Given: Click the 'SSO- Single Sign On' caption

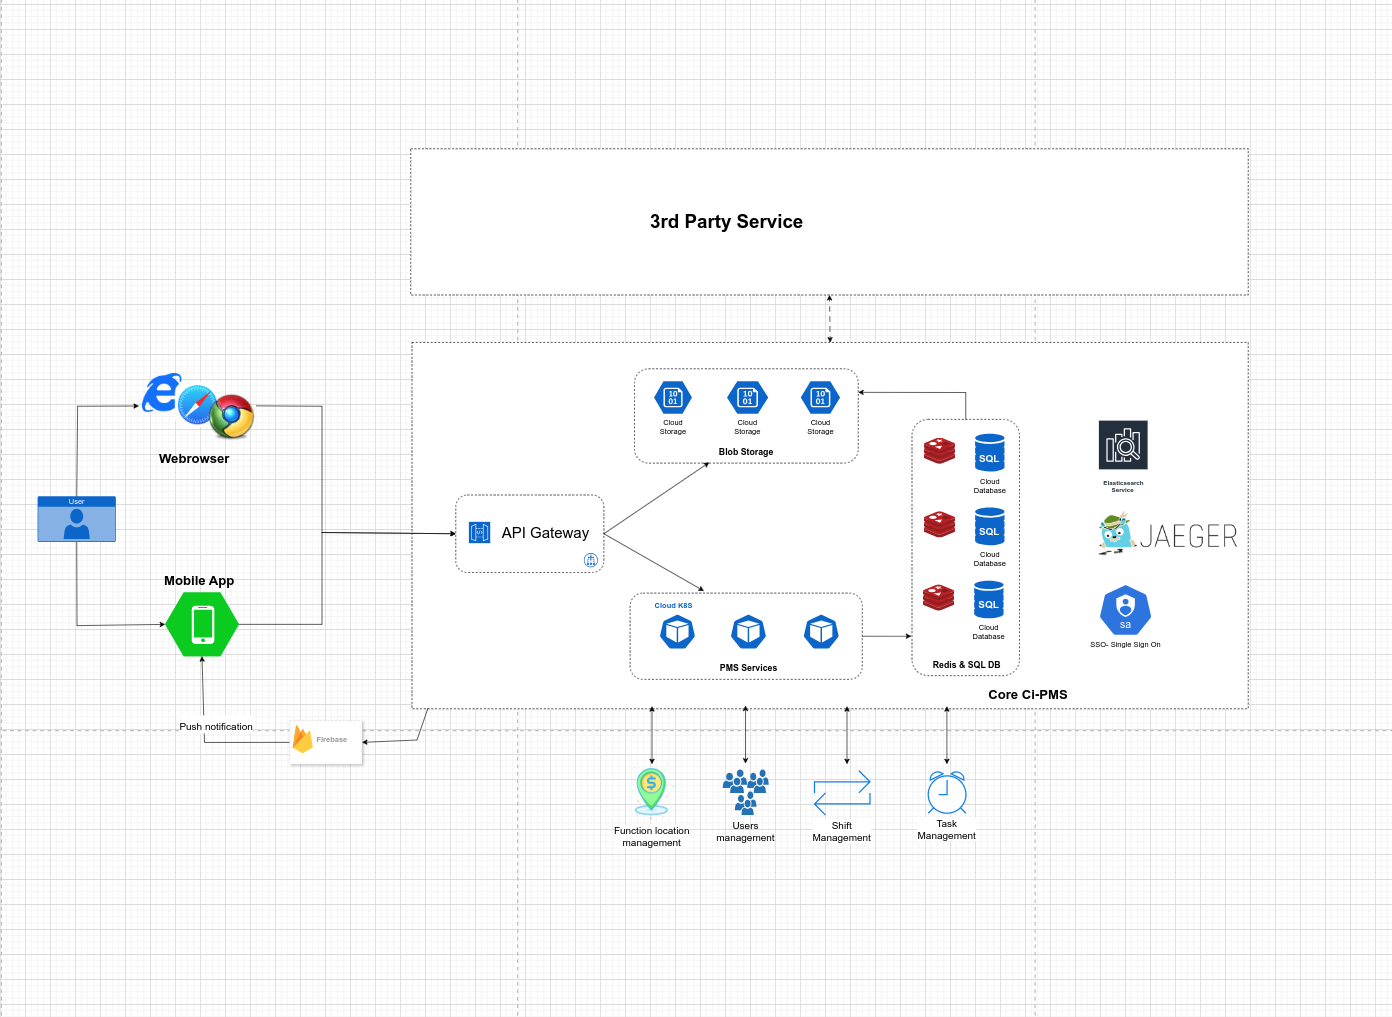Looking at the screenshot, I should [x=1125, y=645].
